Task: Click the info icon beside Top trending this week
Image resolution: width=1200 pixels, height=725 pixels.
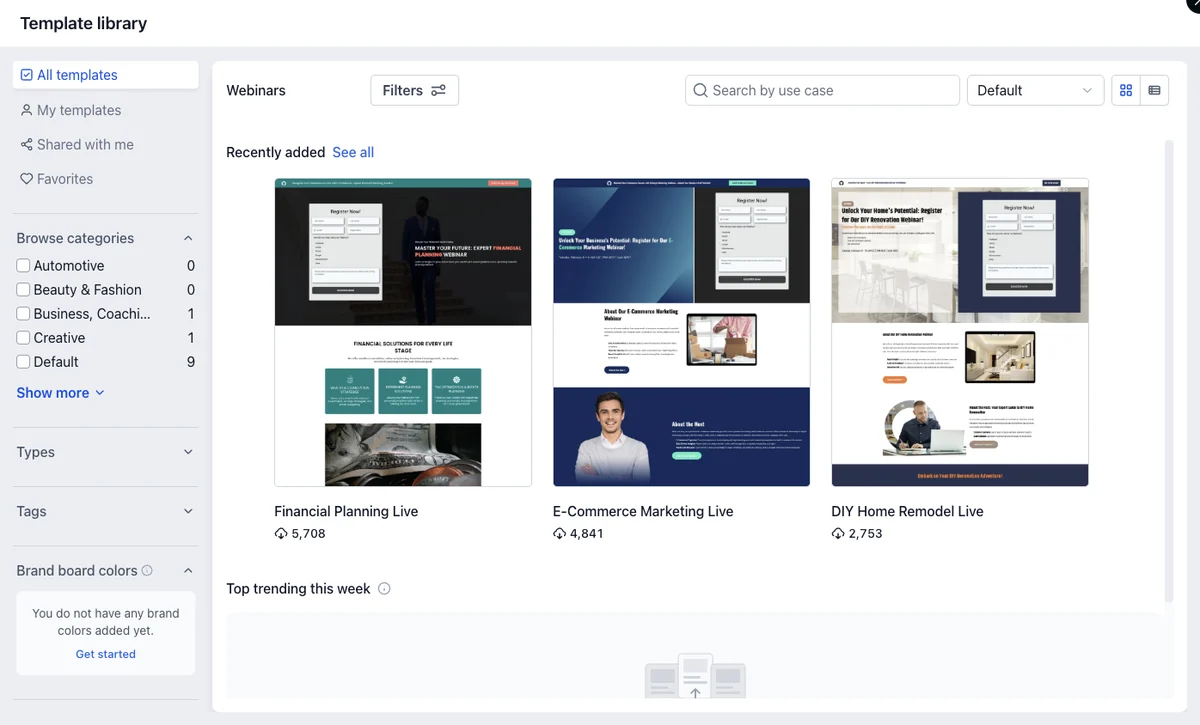Action: coord(384,589)
